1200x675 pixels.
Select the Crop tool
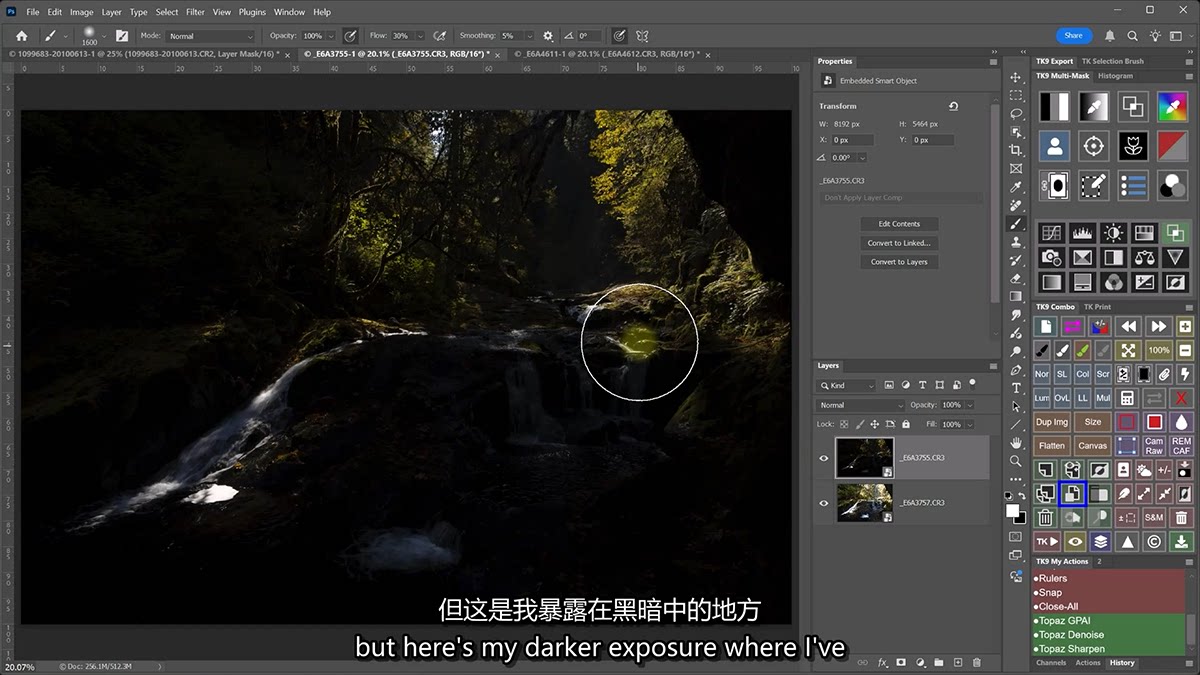tap(1016, 150)
